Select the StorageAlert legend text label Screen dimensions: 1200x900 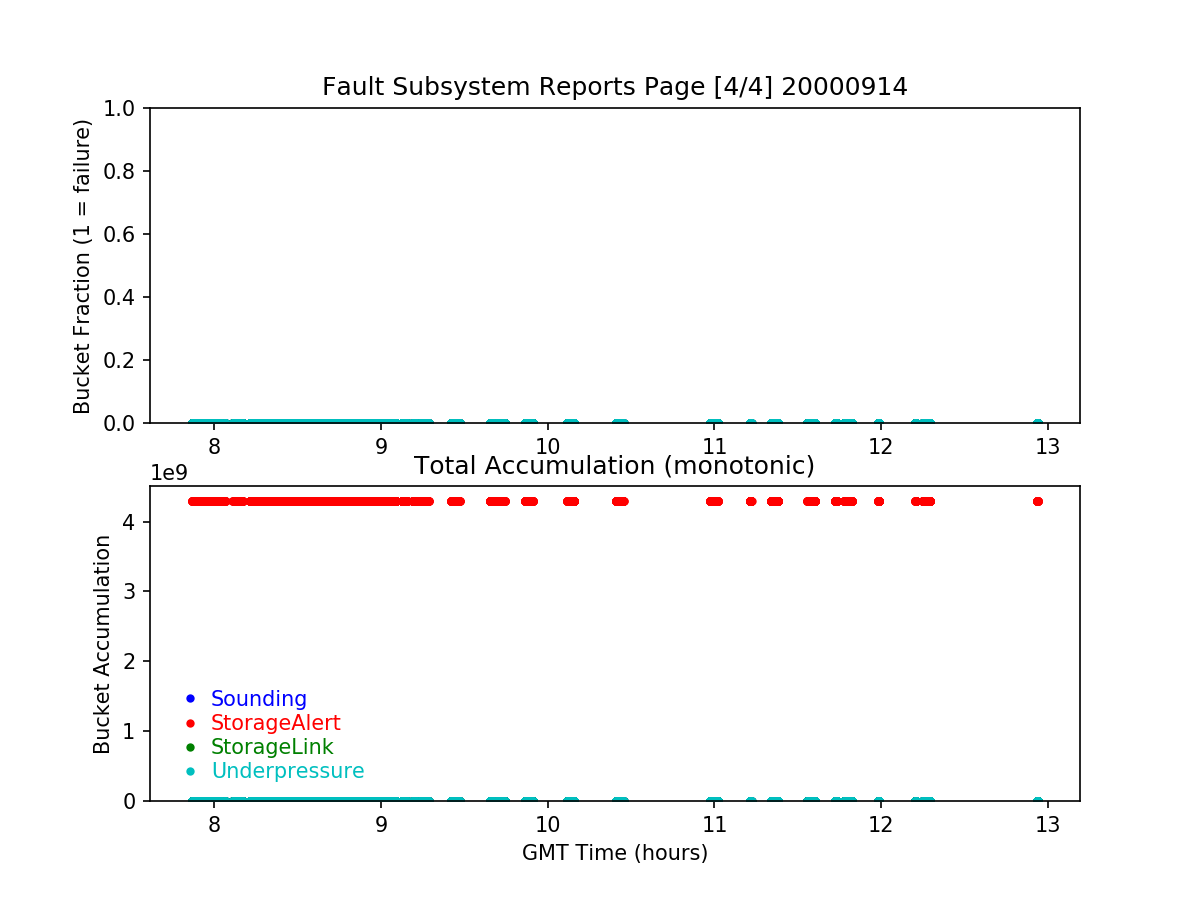click(275, 723)
